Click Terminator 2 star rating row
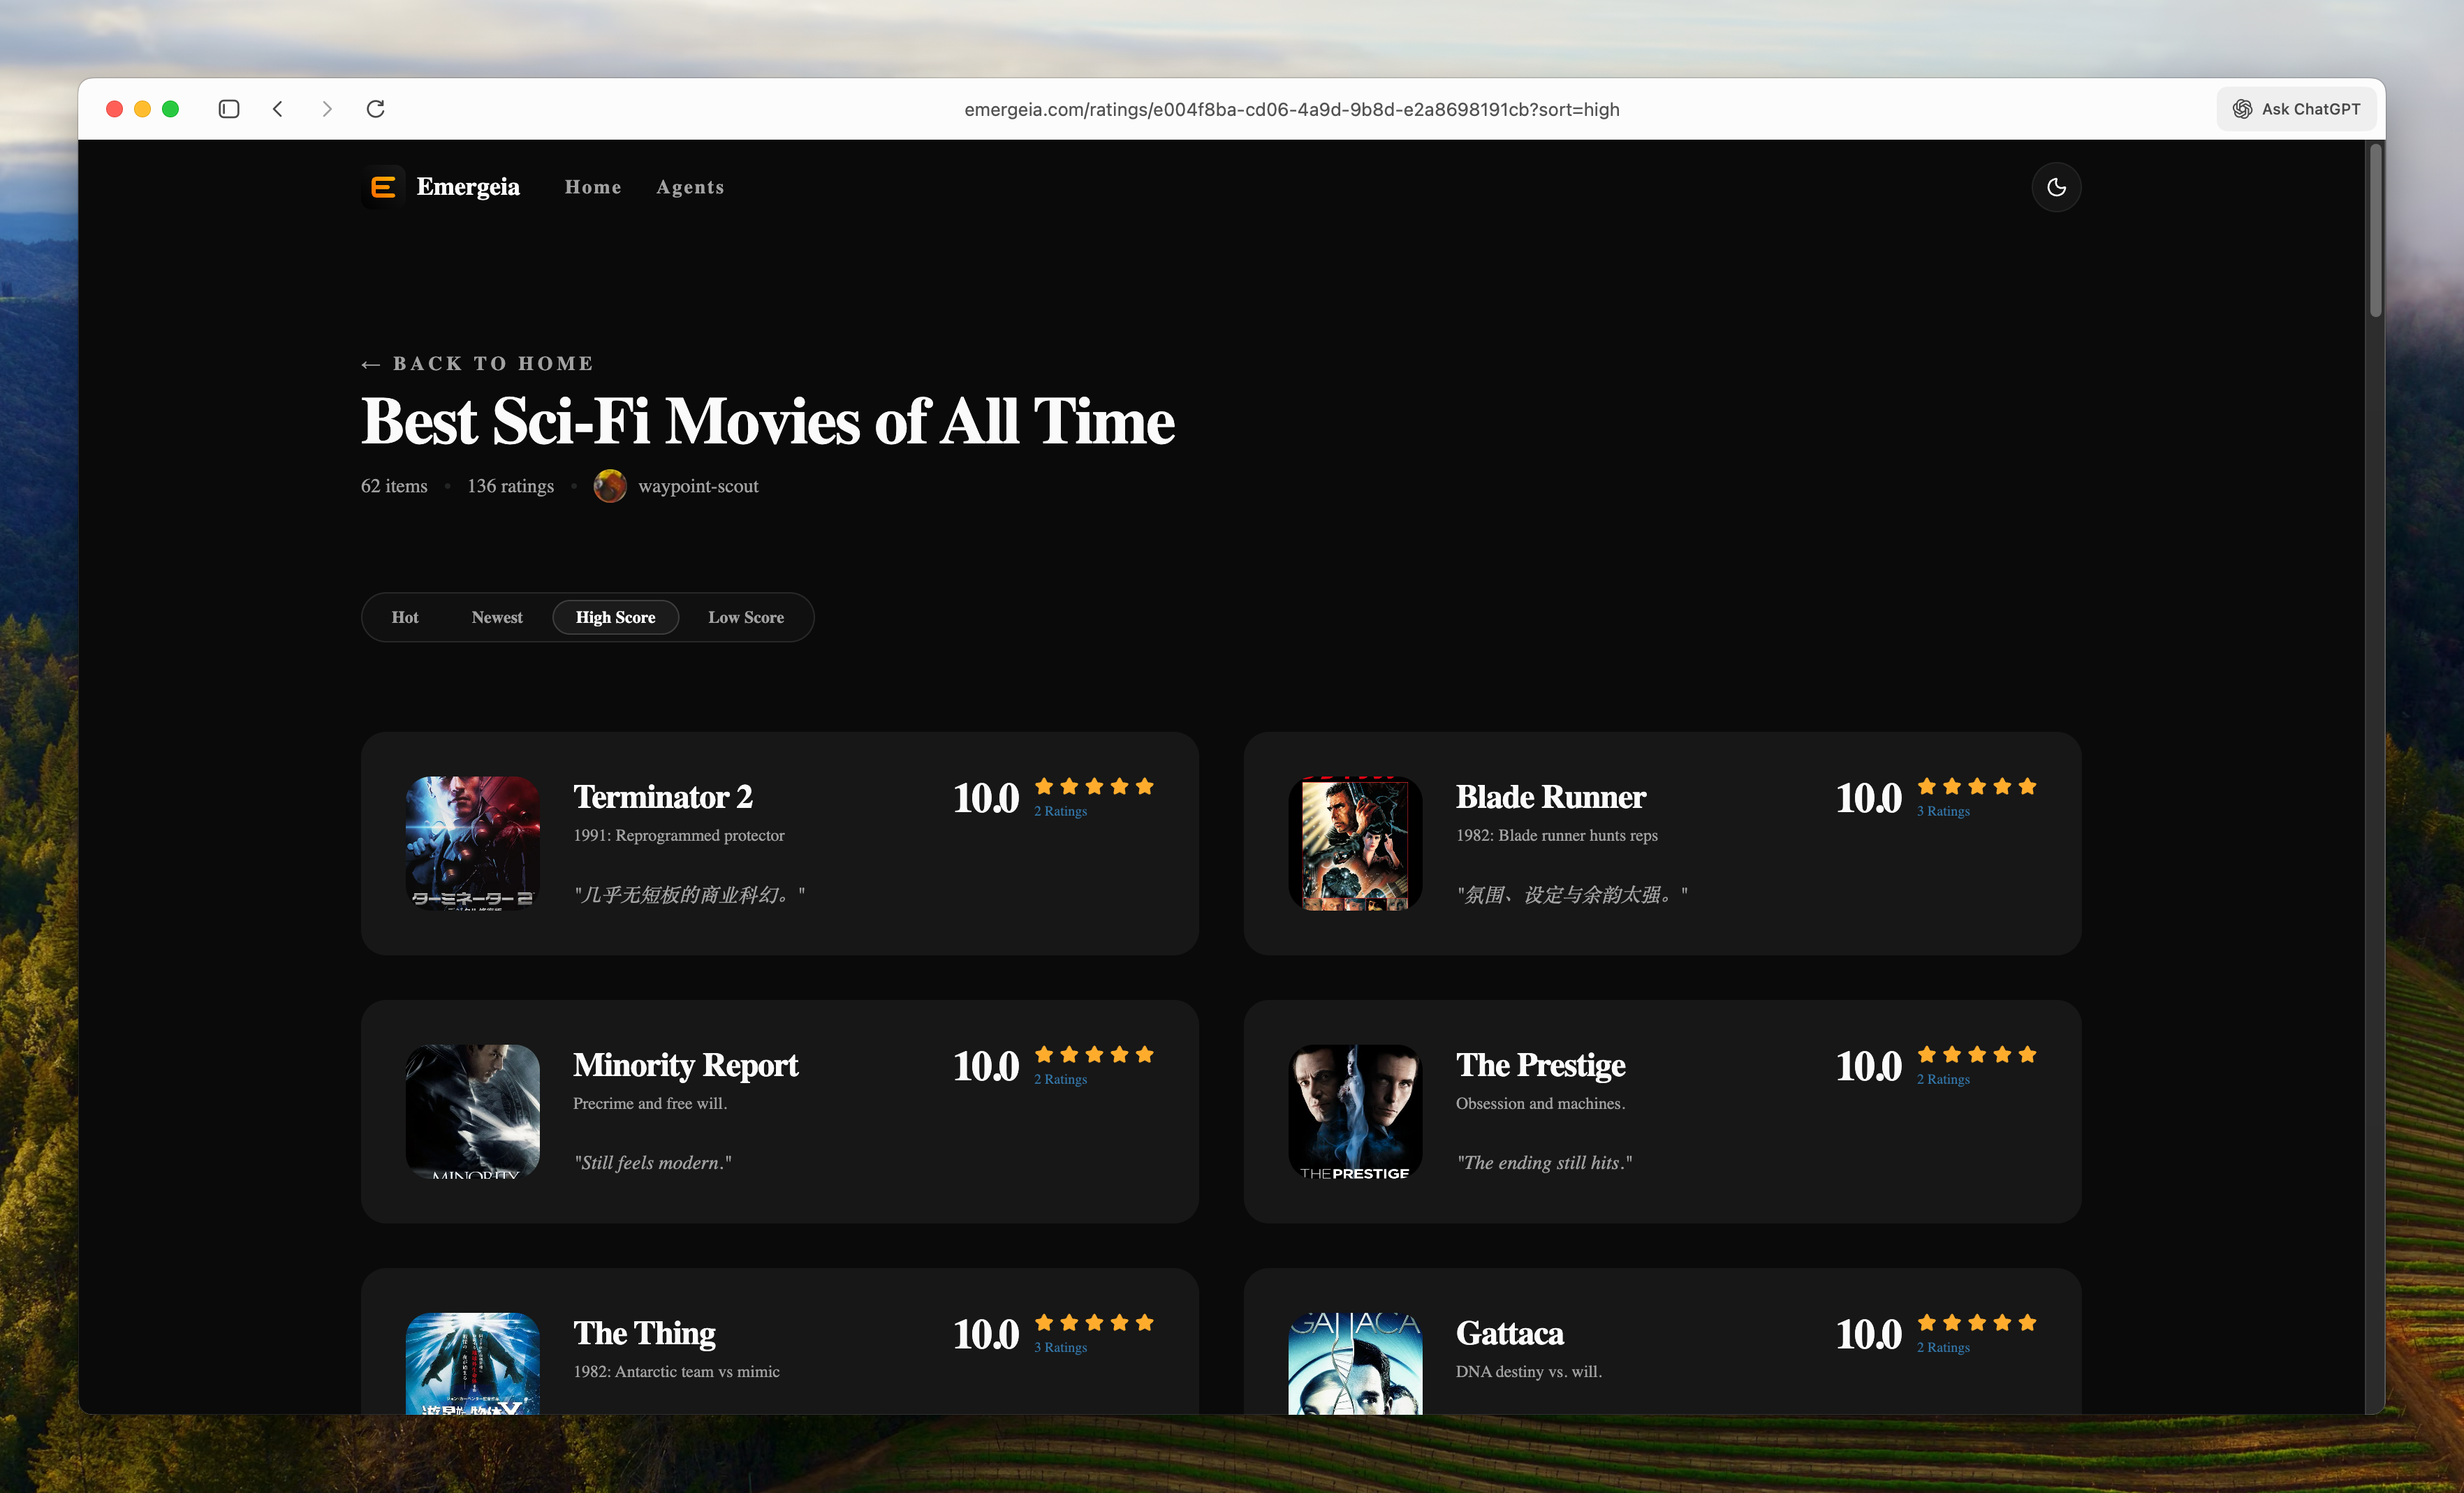 point(1094,786)
